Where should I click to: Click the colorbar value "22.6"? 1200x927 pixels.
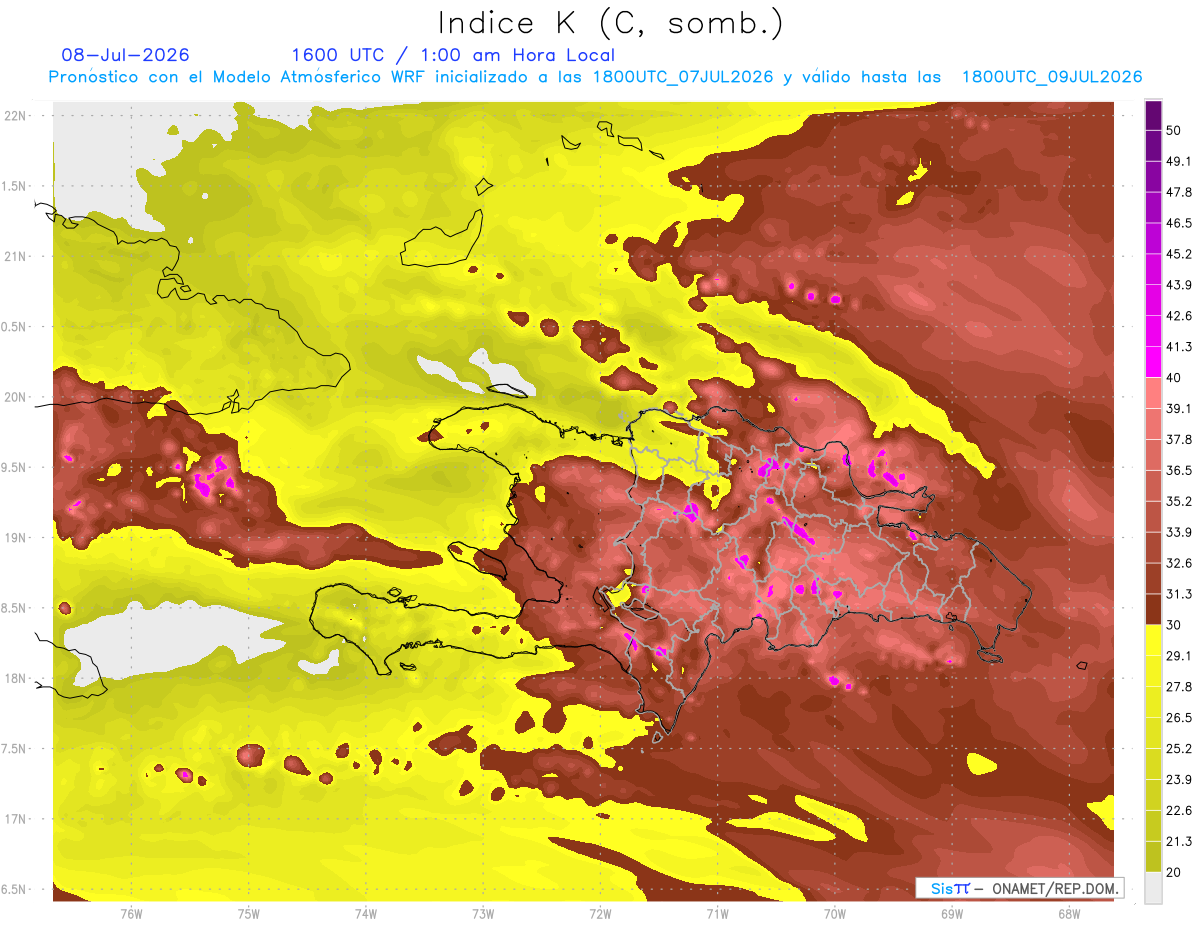(x=1179, y=810)
